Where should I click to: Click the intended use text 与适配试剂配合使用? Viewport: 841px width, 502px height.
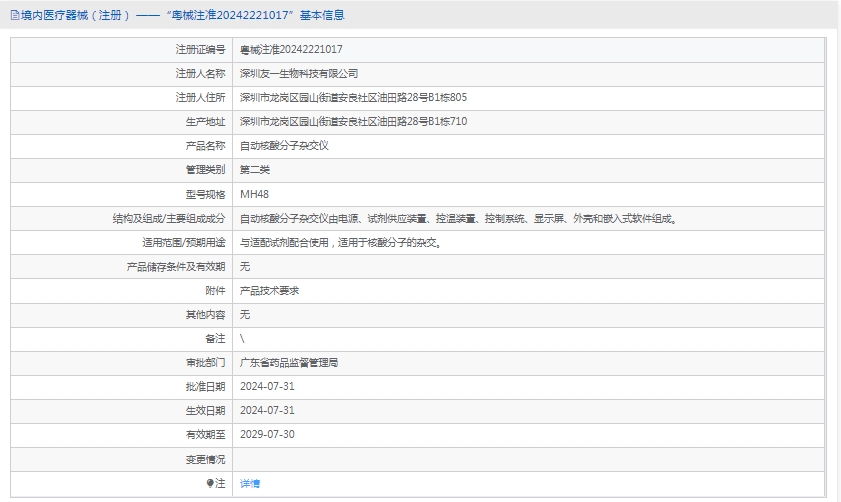tap(340, 242)
